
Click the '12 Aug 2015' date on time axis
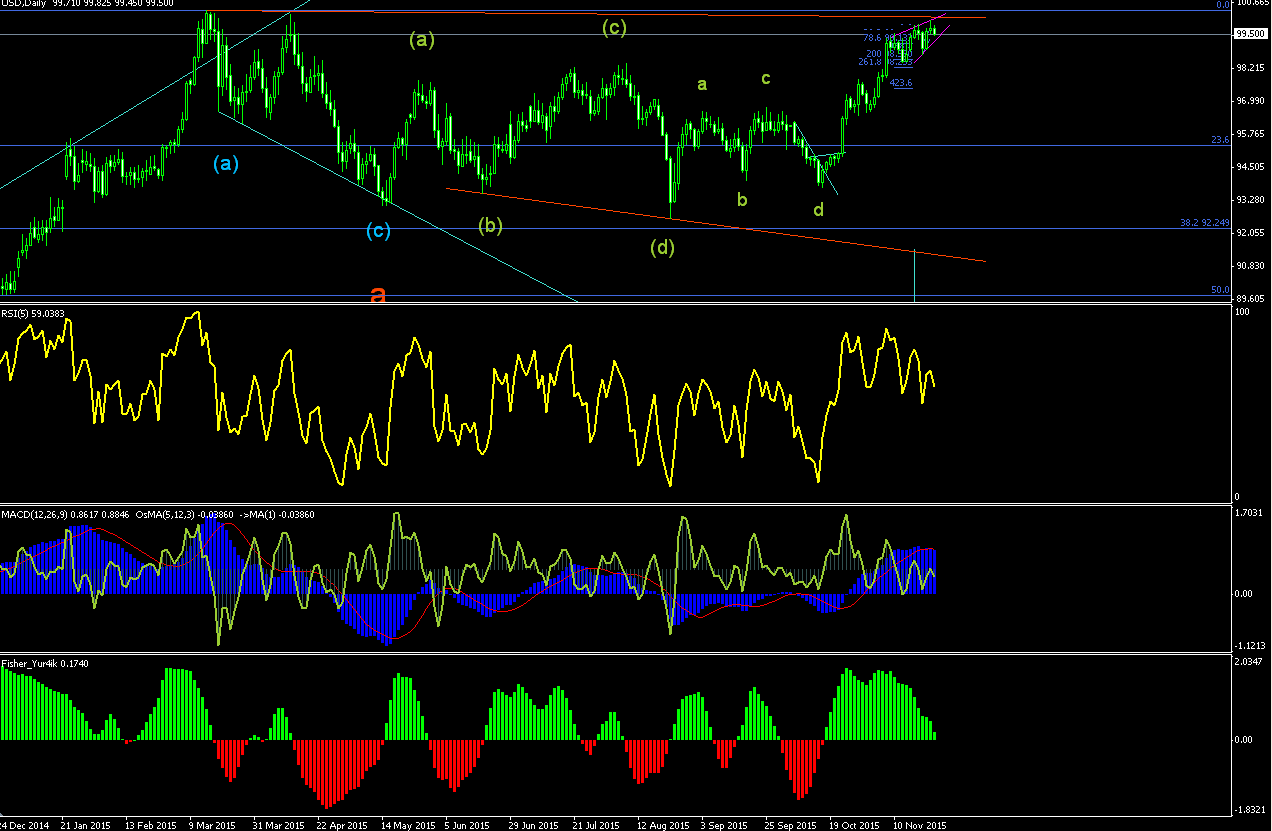[662, 825]
